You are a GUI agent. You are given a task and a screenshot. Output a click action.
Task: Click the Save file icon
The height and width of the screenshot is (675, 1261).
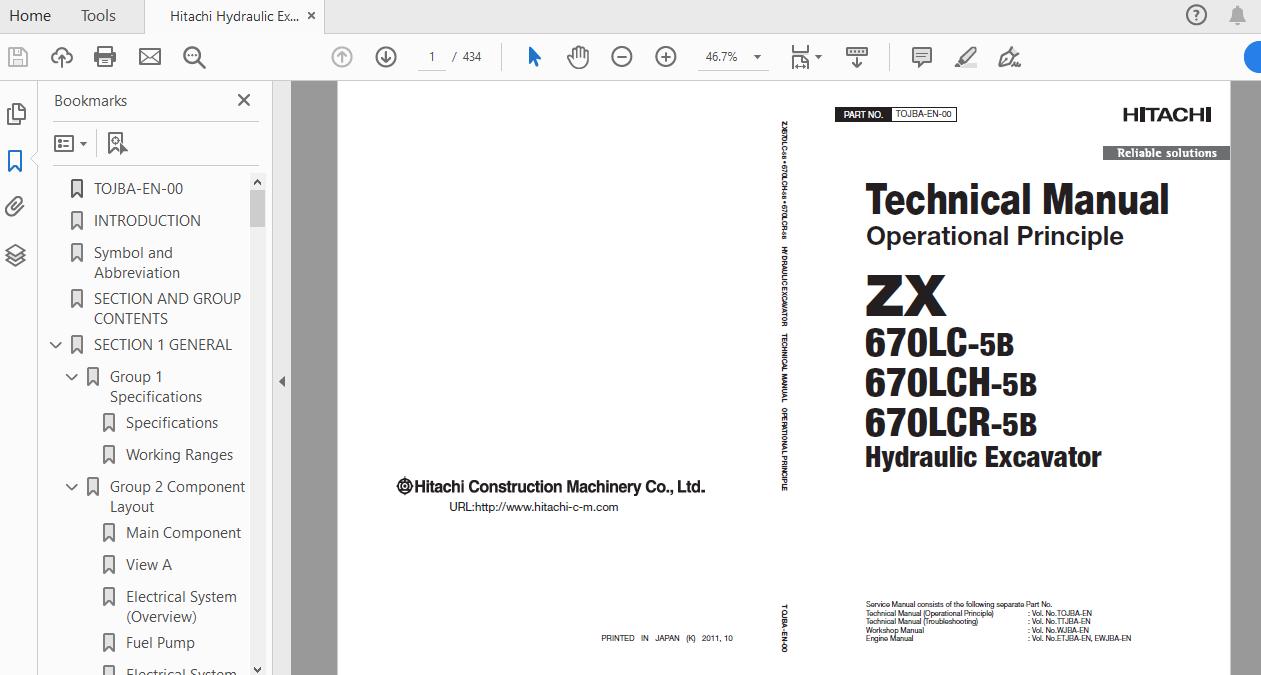click(18, 57)
